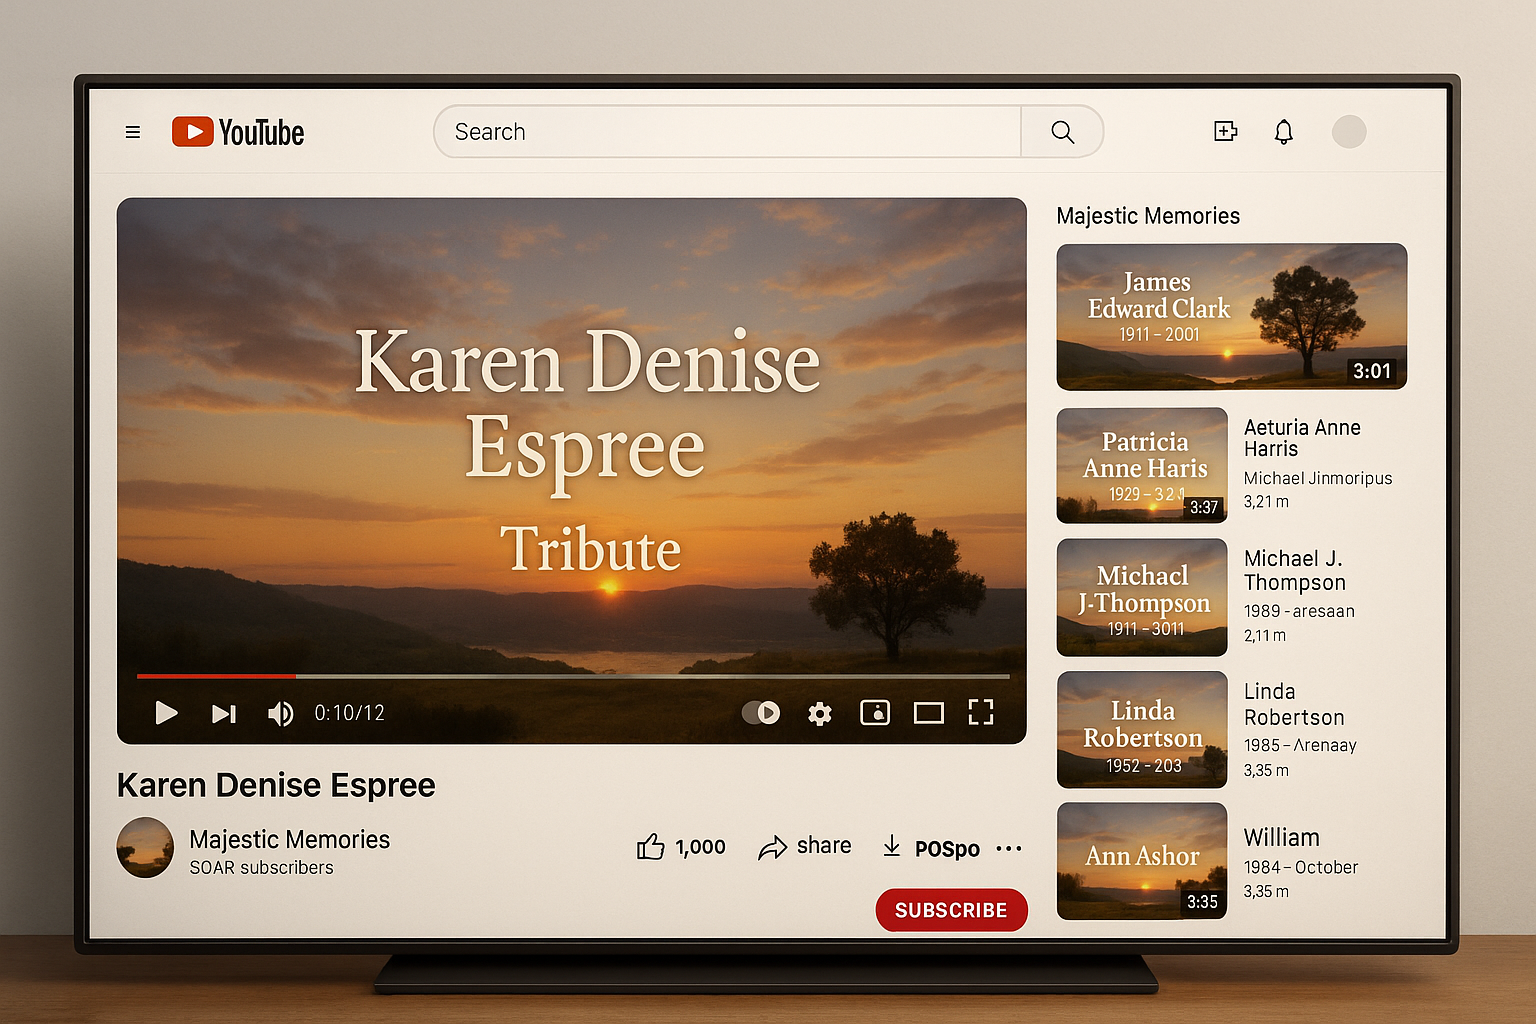Open your account profile avatar

1349,131
